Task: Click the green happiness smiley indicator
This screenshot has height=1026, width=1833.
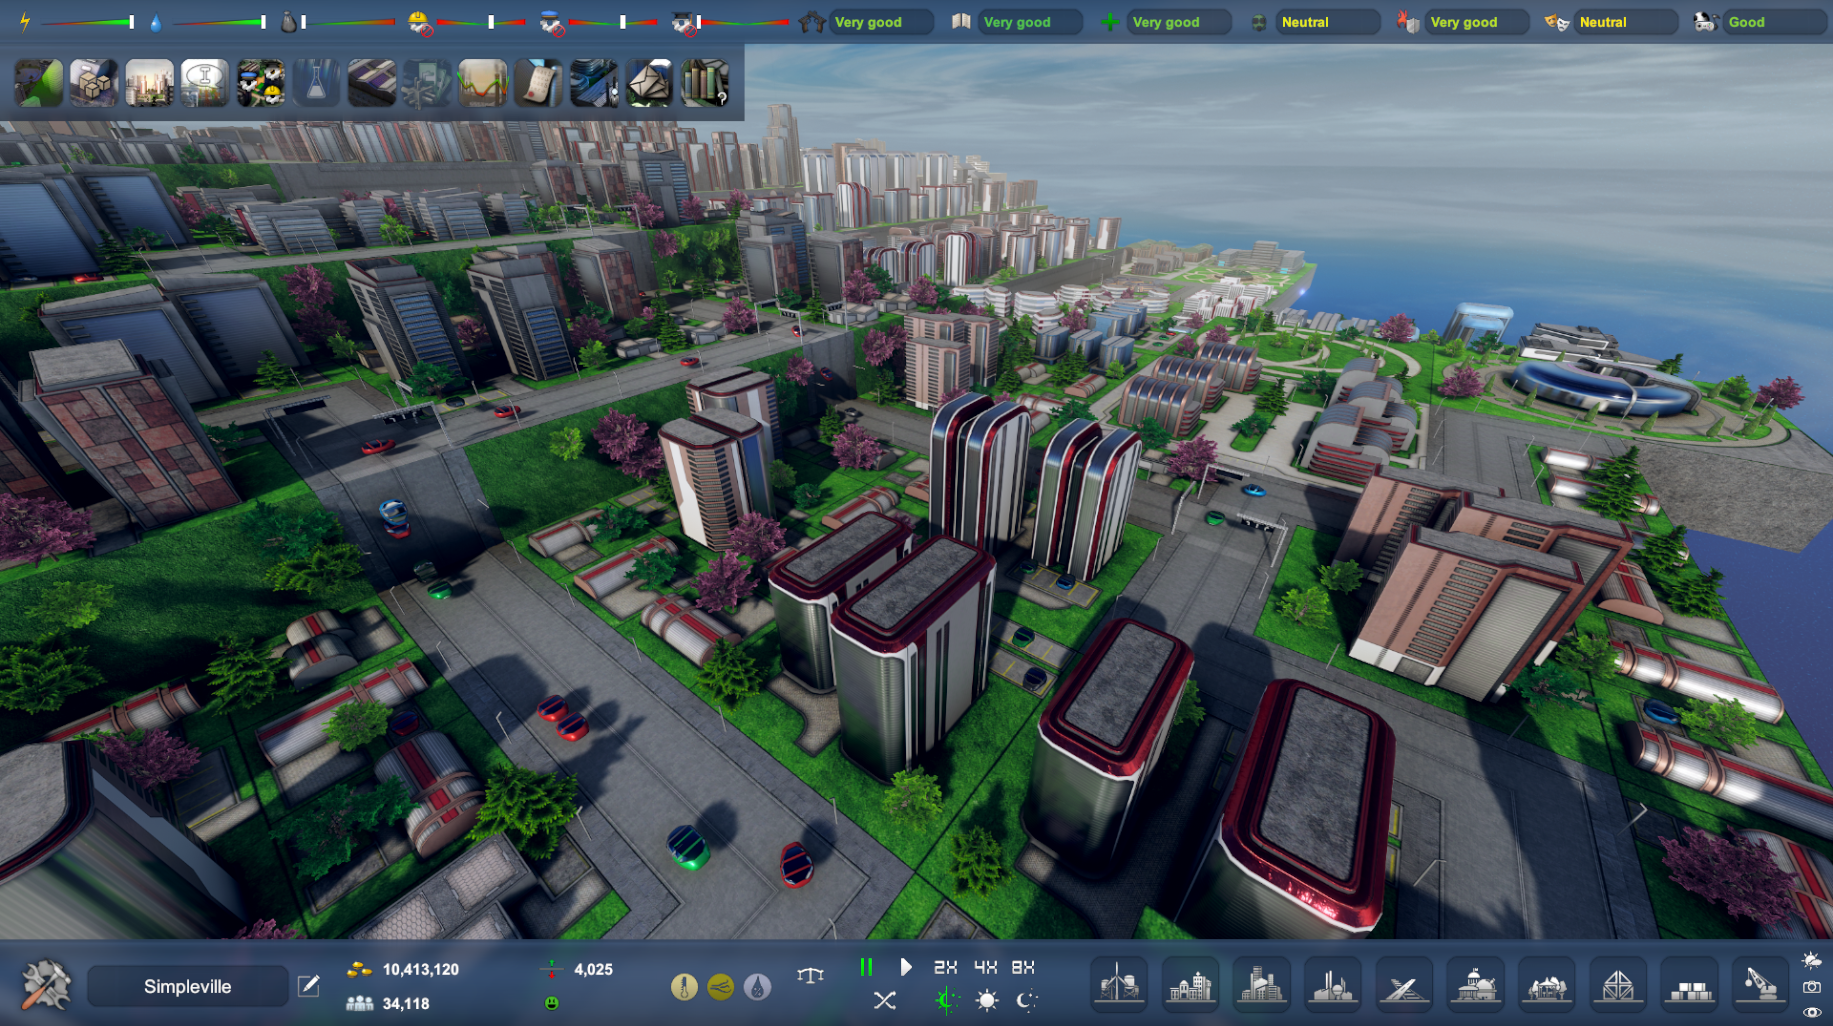Action: [x=551, y=1003]
